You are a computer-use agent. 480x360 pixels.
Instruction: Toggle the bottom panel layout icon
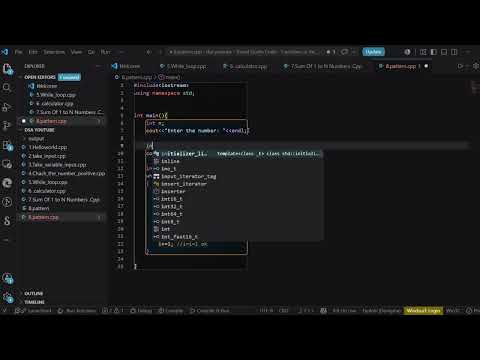[444, 52]
